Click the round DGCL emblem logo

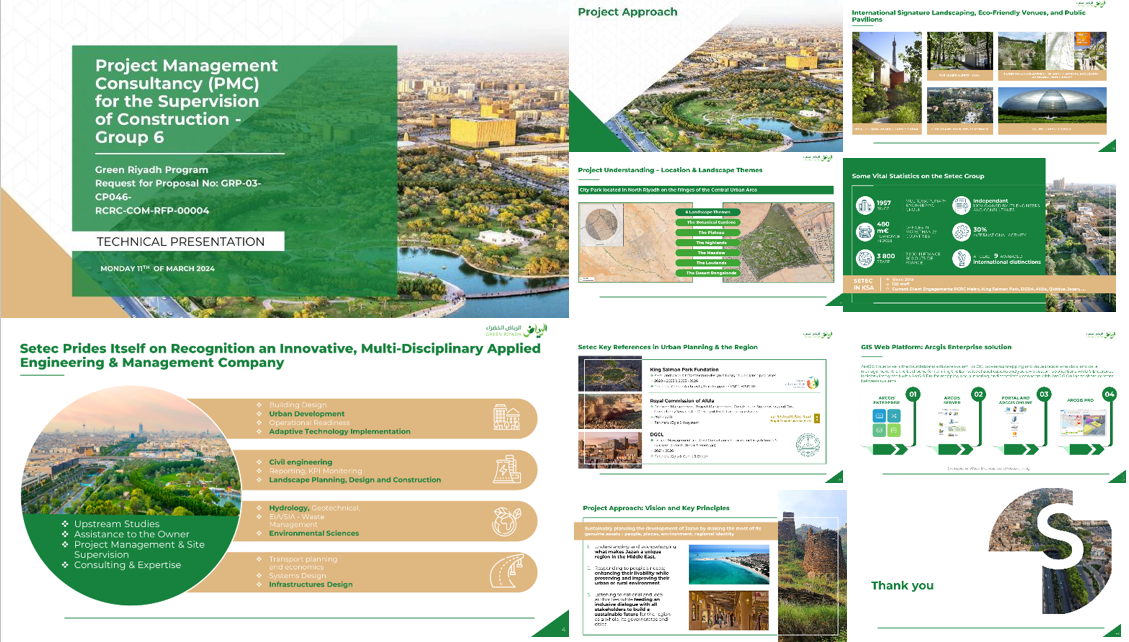[808, 446]
